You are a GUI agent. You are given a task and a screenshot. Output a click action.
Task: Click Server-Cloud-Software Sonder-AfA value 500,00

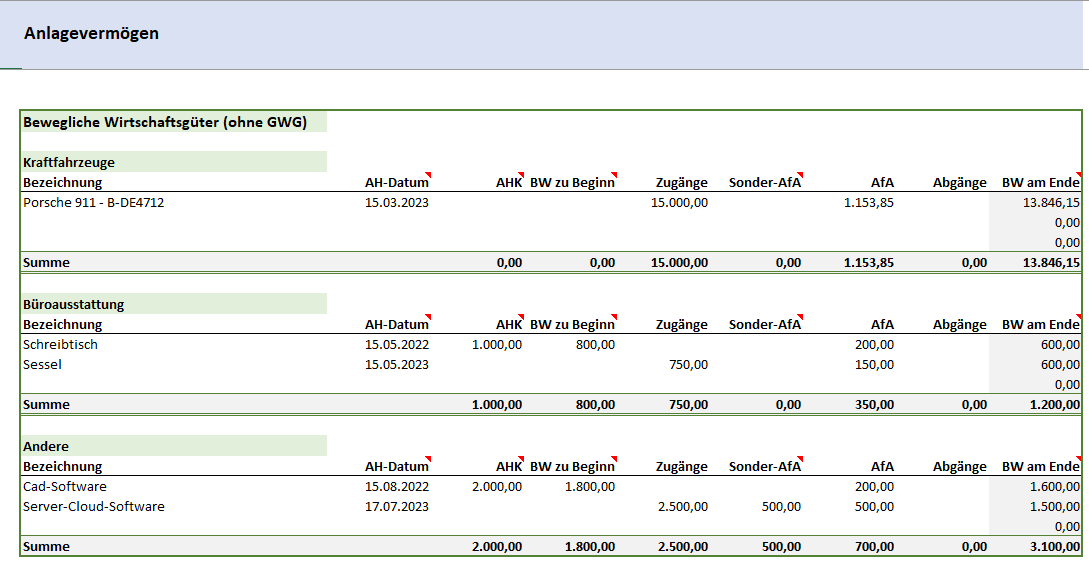click(780, 507)
